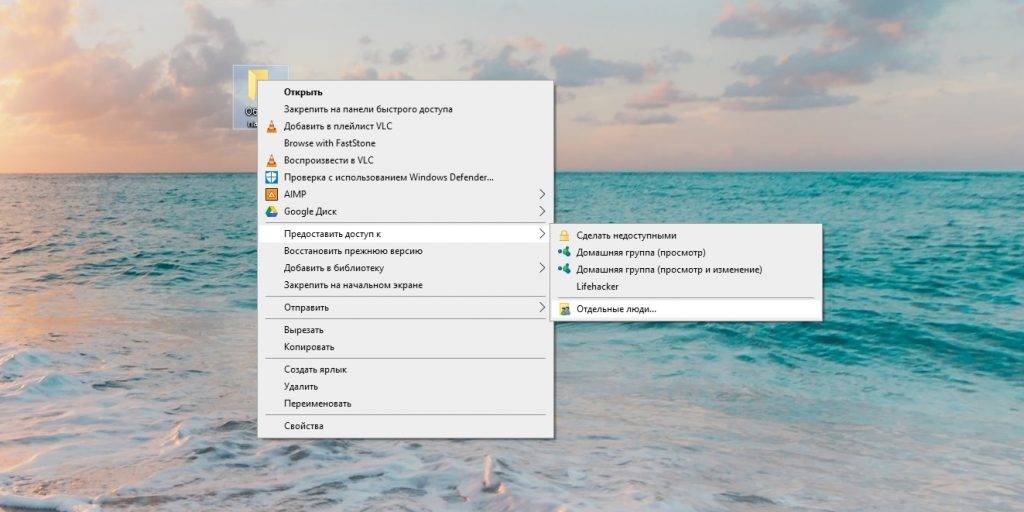The height and width of the screenshot is (512, 1024).
Task: Click the VLC cone icon beside Добавить в плейлист VLC
Action: click(x=270, y=126)
